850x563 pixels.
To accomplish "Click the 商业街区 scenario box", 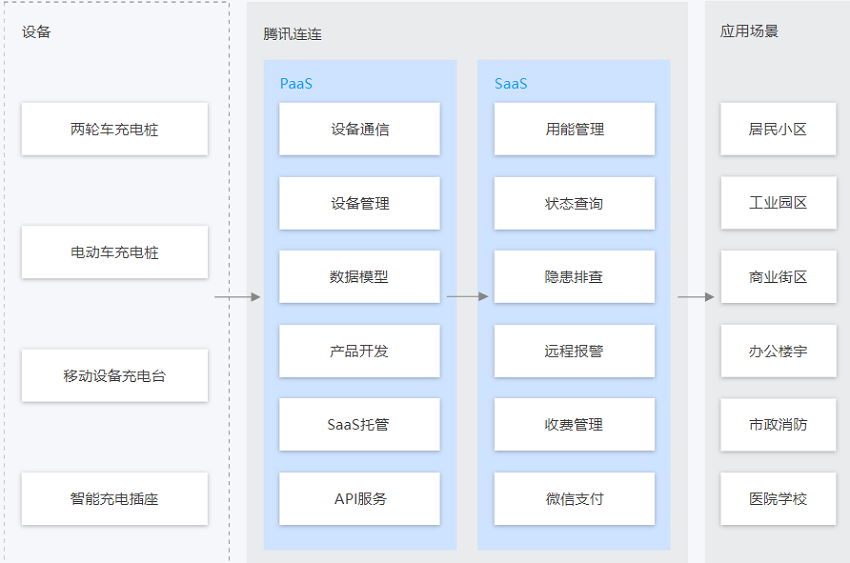I will [x=778, y=277].
